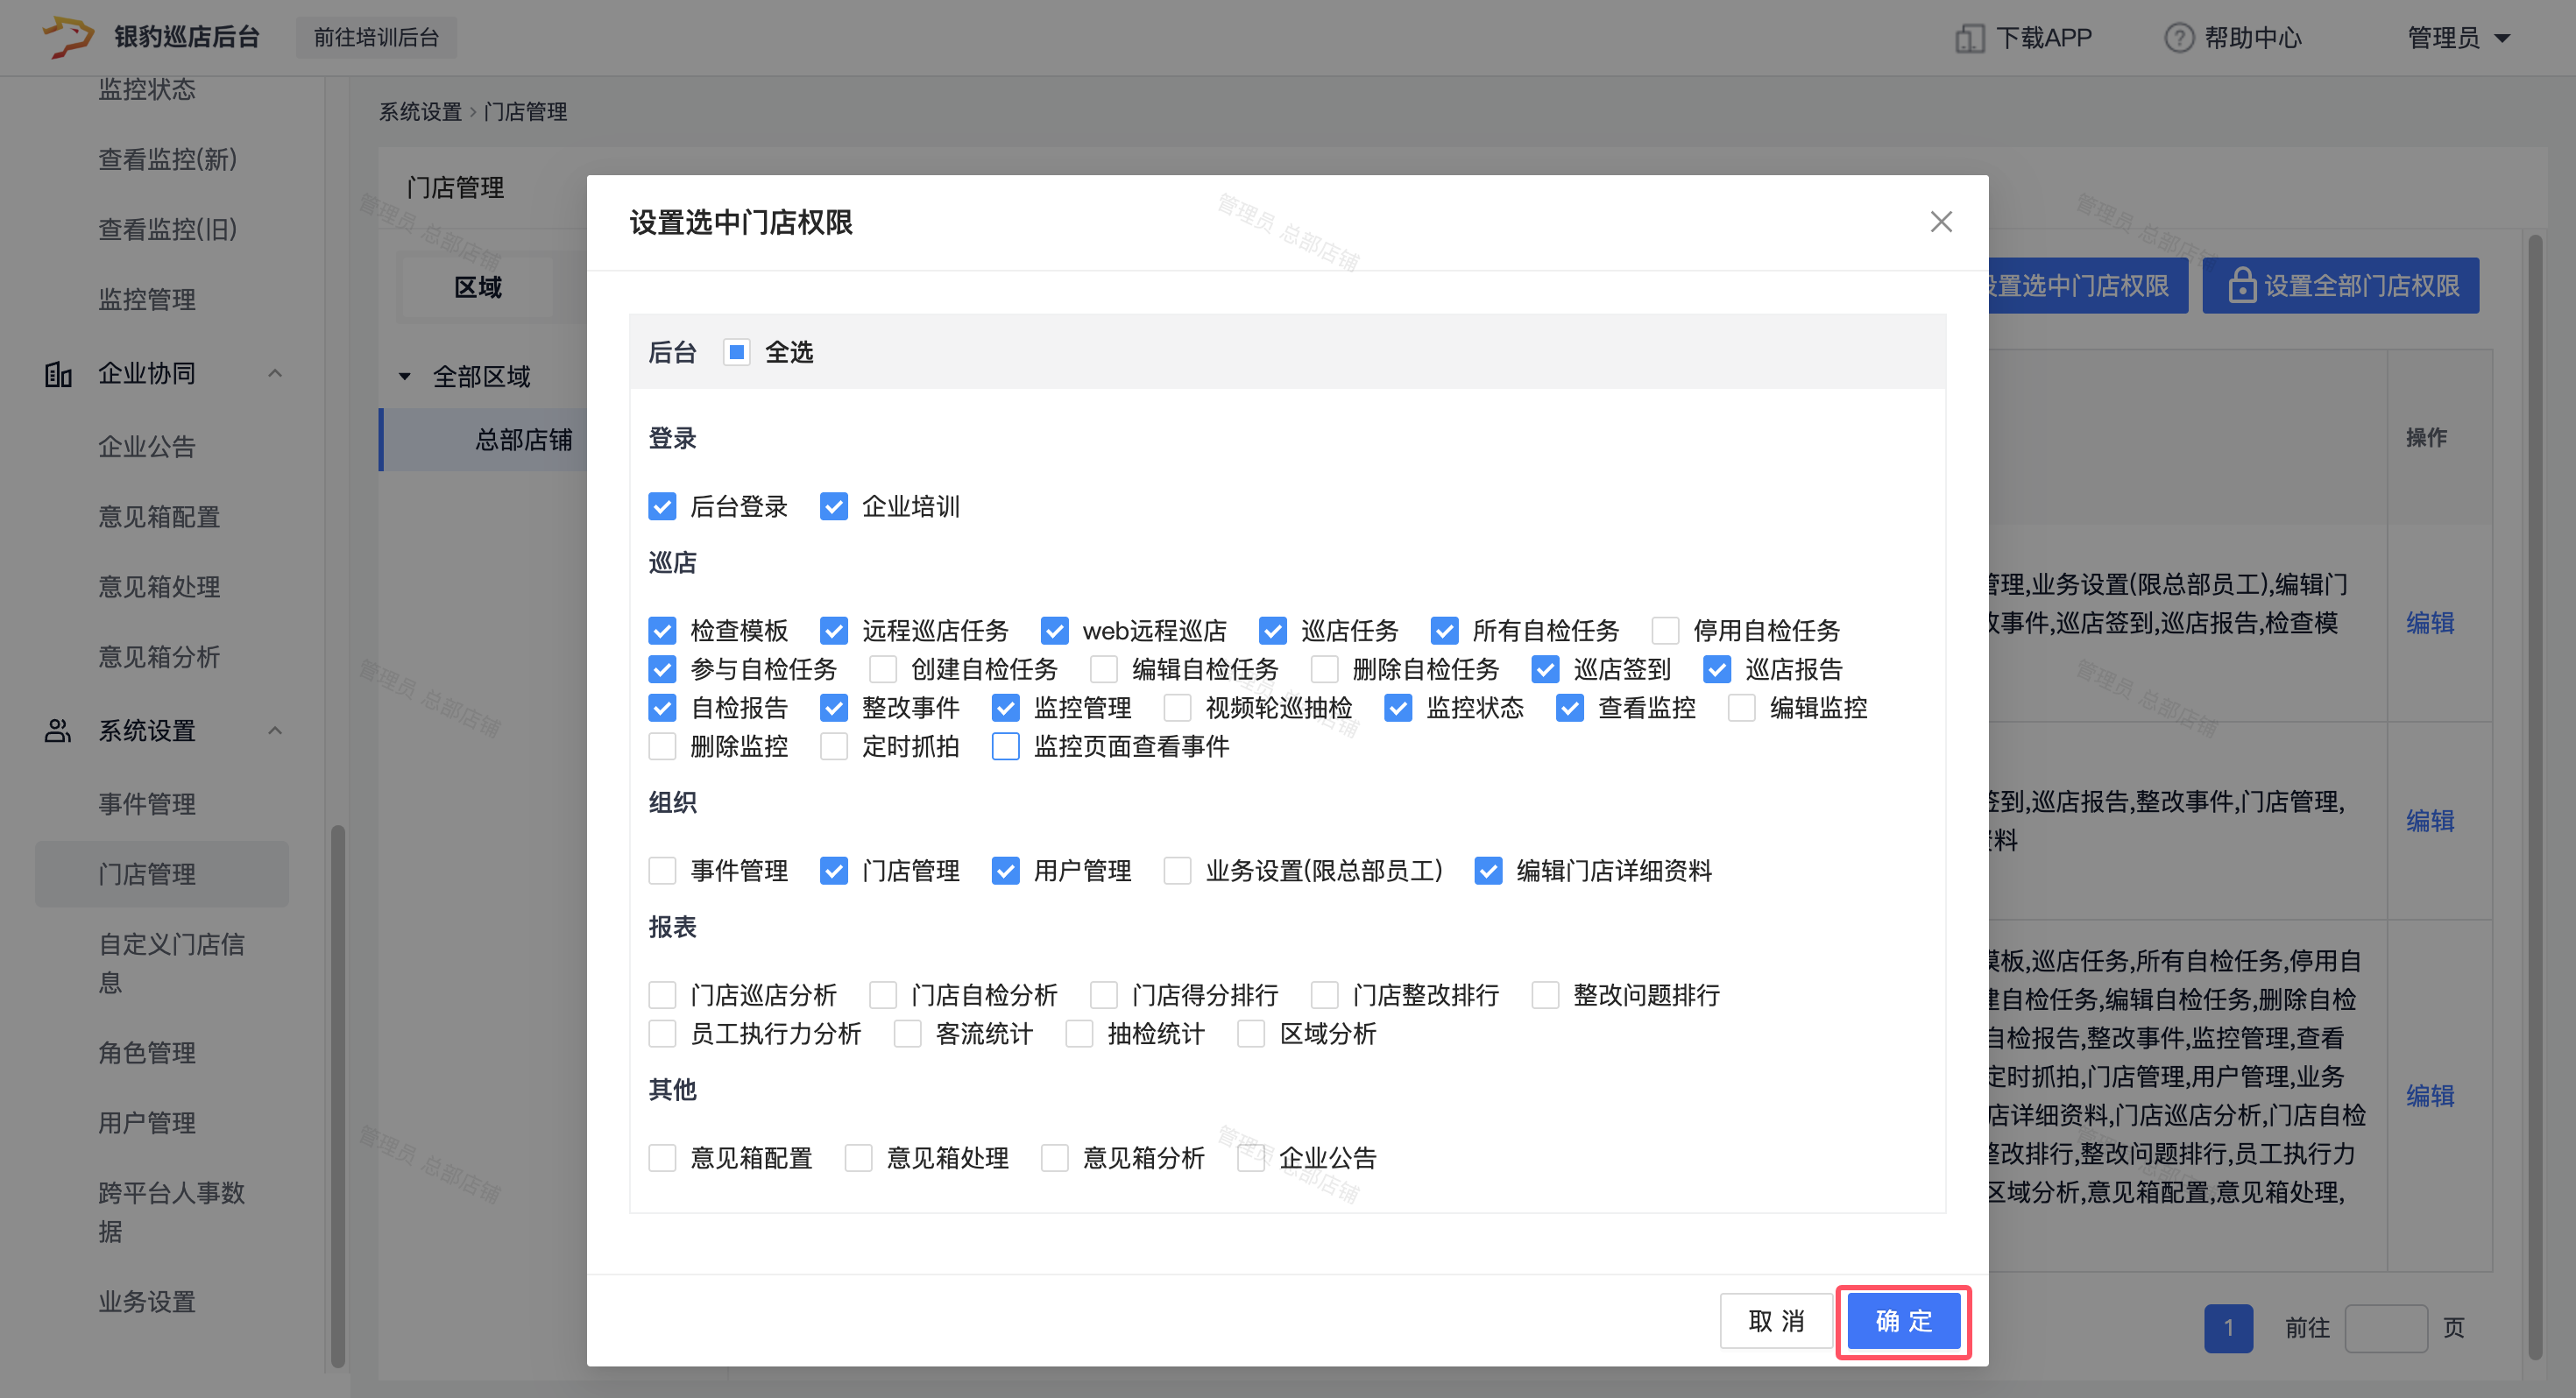
Task: Collapse the 企业协同 sidebar section
Action: pos(275,374)
